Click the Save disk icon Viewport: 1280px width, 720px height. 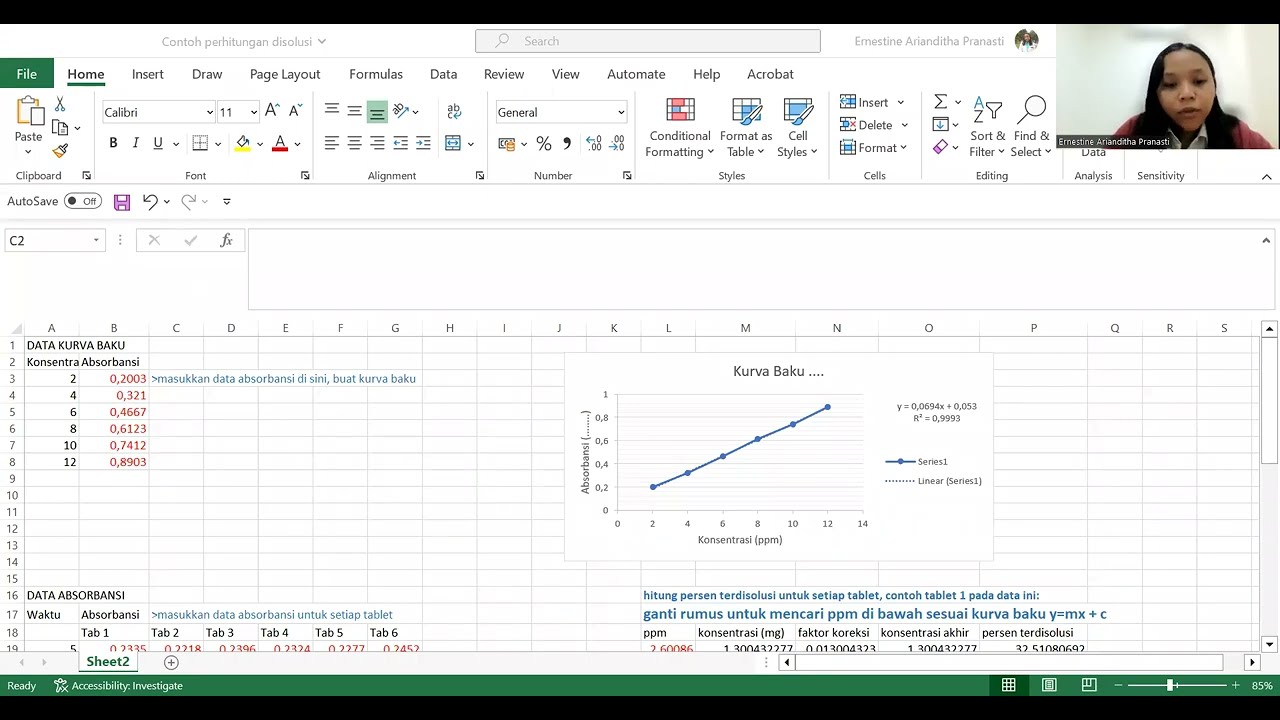122,202
